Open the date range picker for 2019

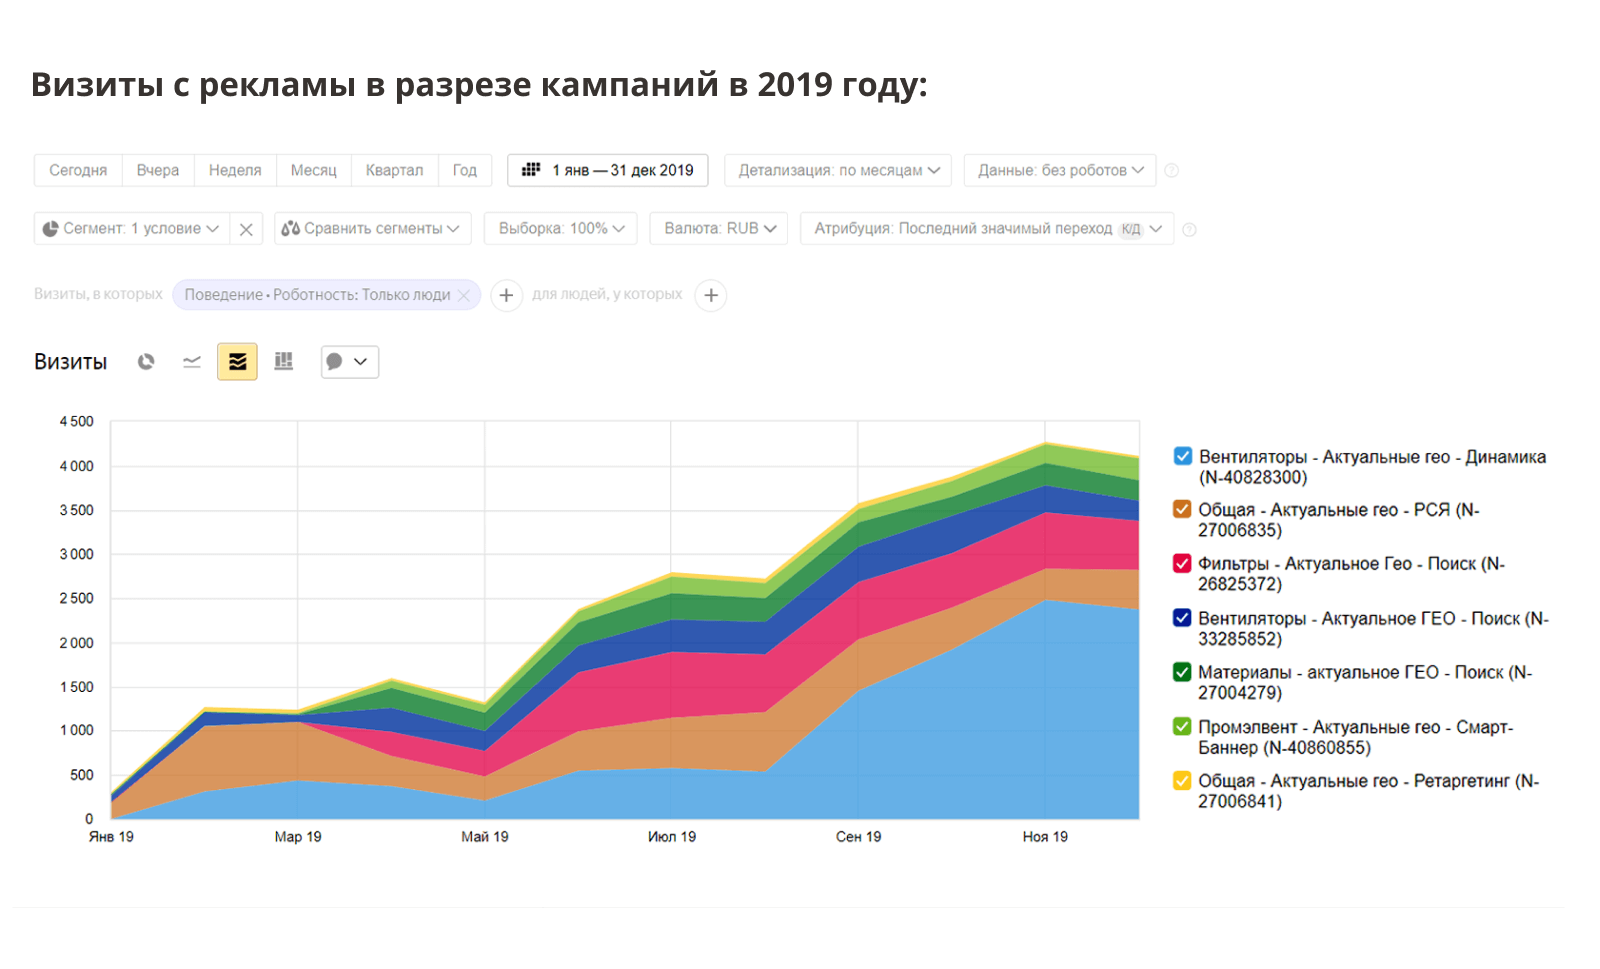tap(608, 170)
